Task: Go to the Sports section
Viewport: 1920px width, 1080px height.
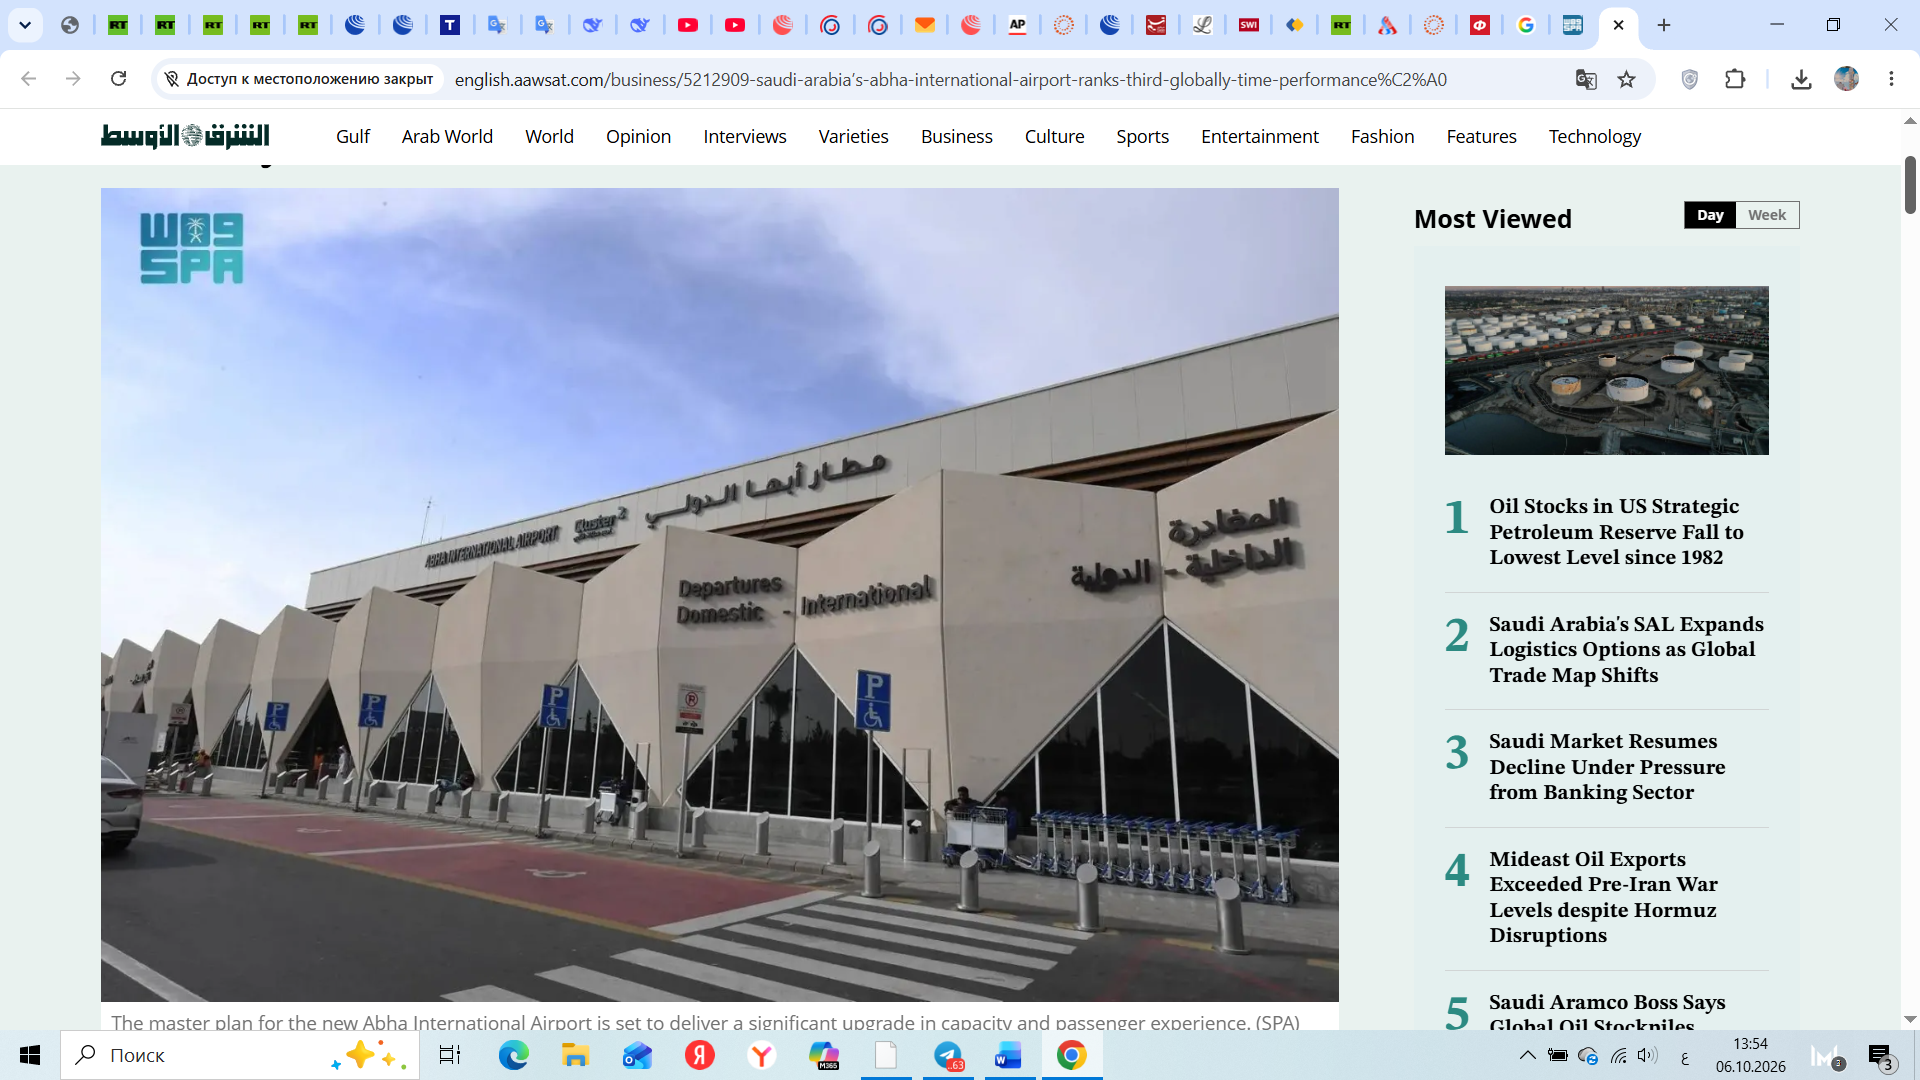Action: [x=1143, y=136]
